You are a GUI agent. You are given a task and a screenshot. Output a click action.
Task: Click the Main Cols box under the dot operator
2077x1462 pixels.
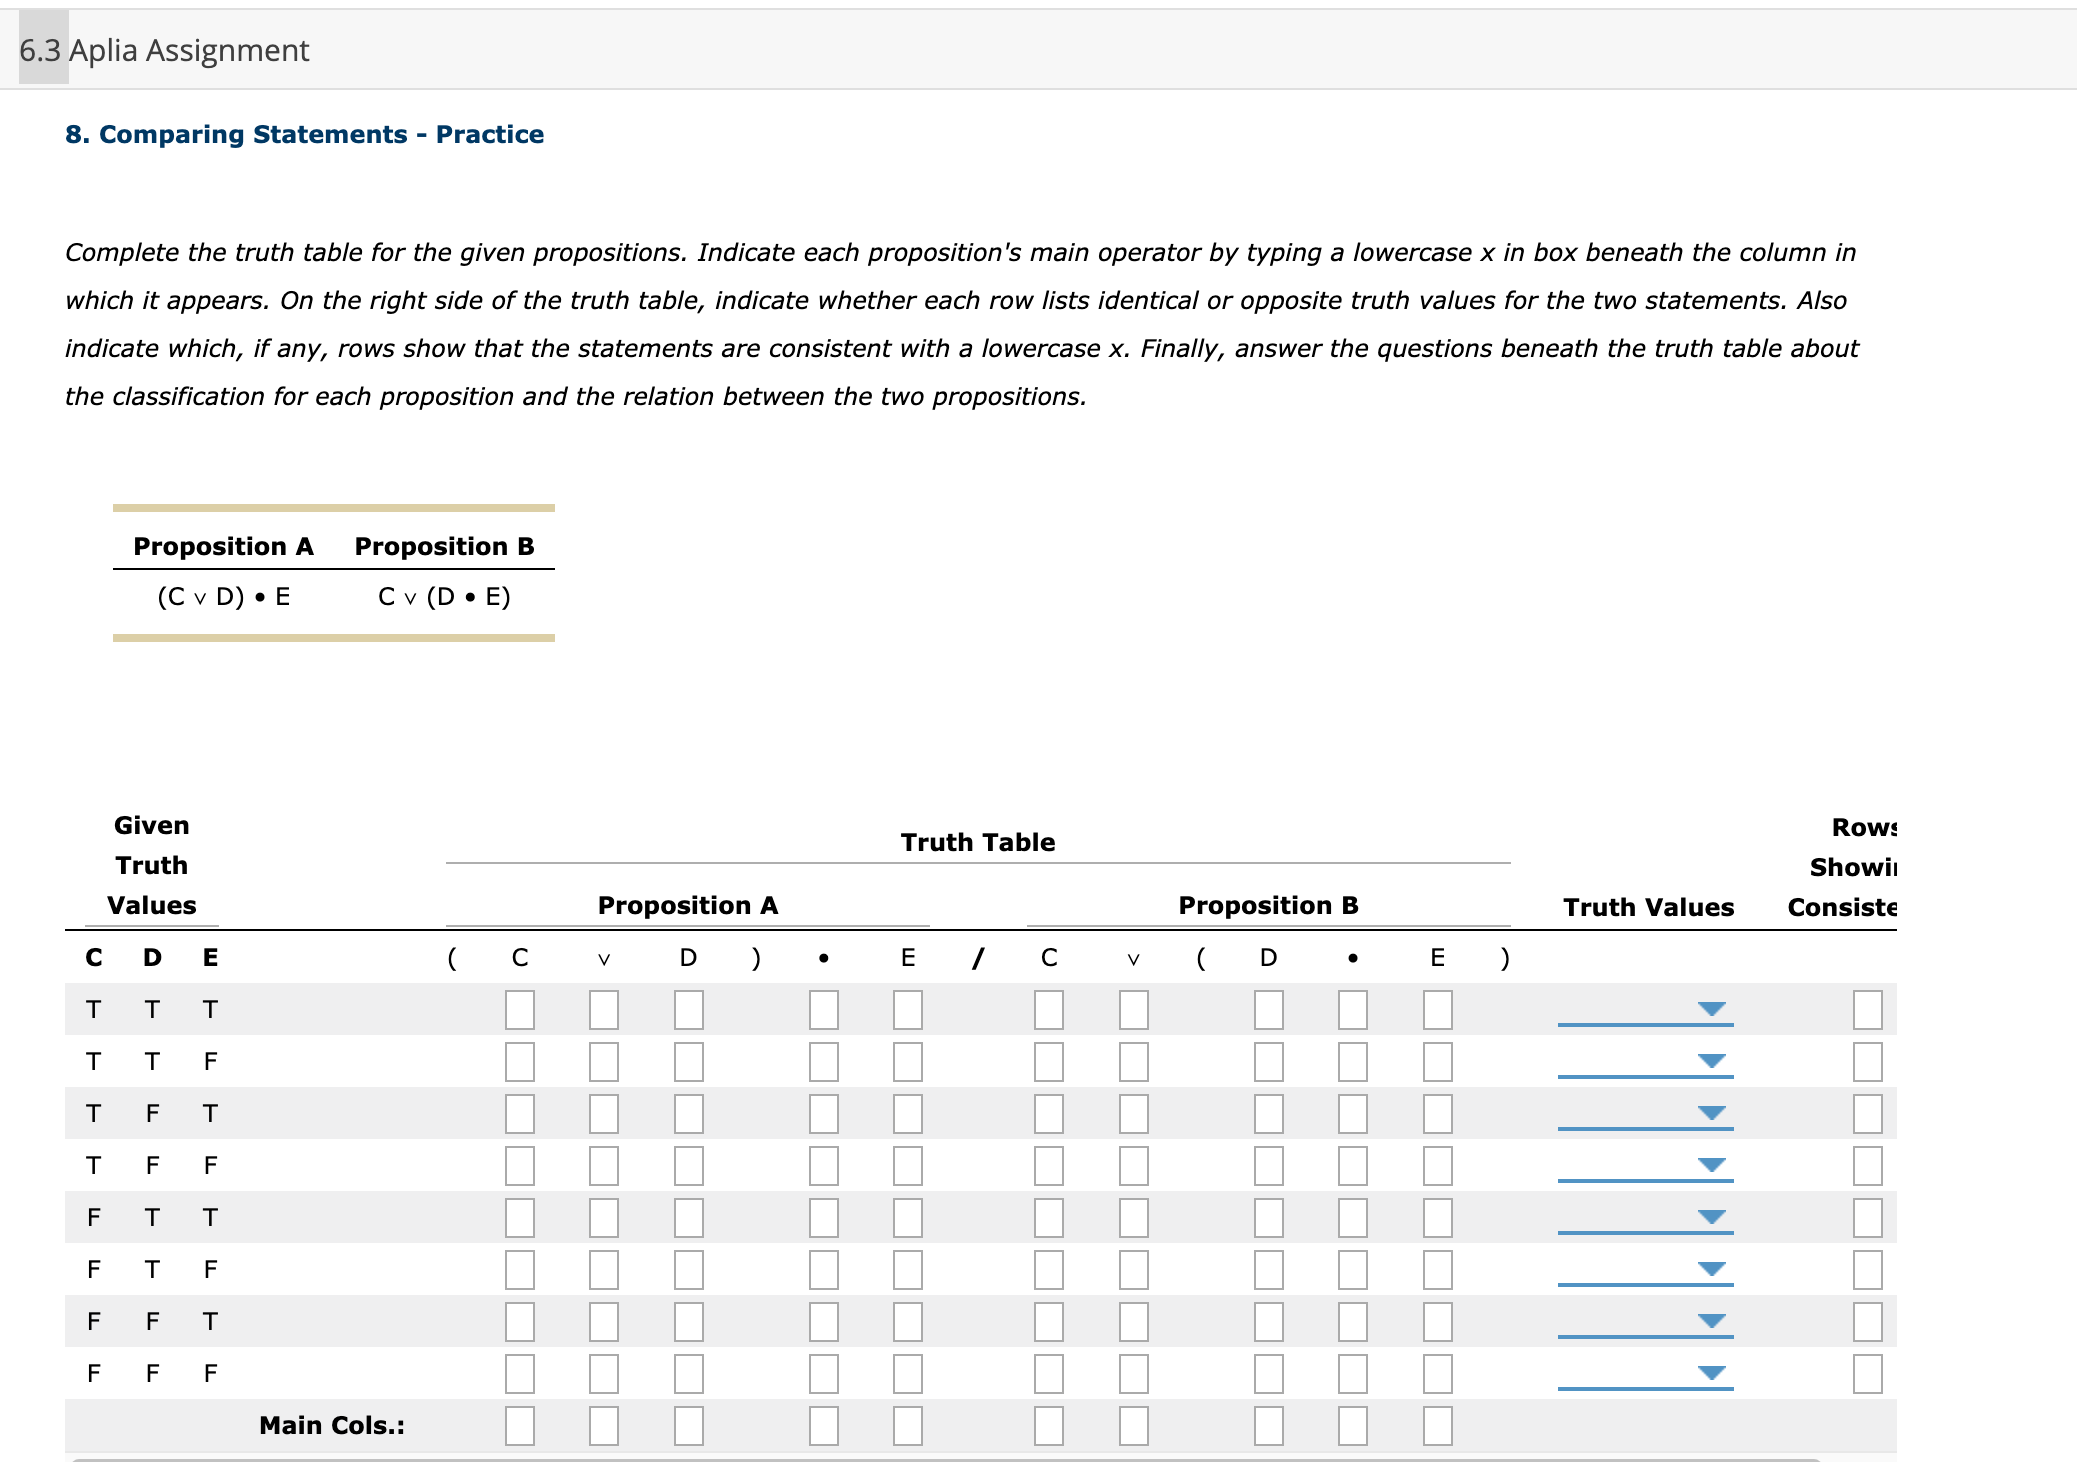pos(821,1427)
